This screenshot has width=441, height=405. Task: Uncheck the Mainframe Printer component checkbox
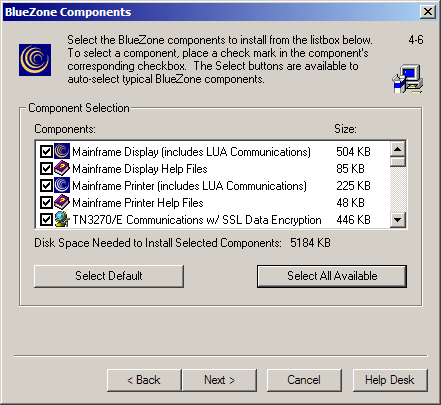pos(46,186)
